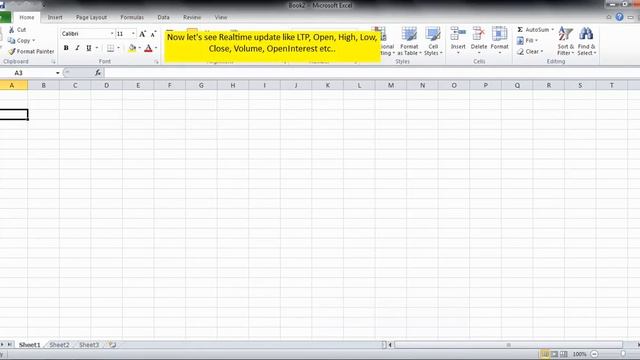Screen dimensions: 640x360
Task: Expand the borders dropdown arrow
Action: pos(118,48)
